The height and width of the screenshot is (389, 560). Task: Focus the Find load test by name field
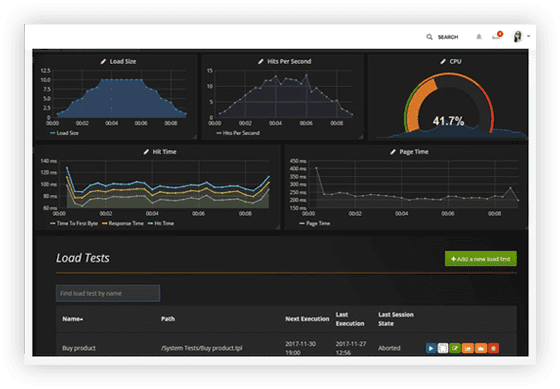(x=108, y=293)
